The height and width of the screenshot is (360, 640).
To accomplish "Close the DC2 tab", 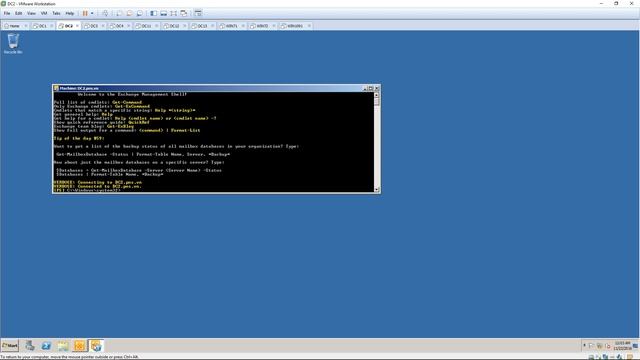I will pyautogui.click(x=77, y=26).
